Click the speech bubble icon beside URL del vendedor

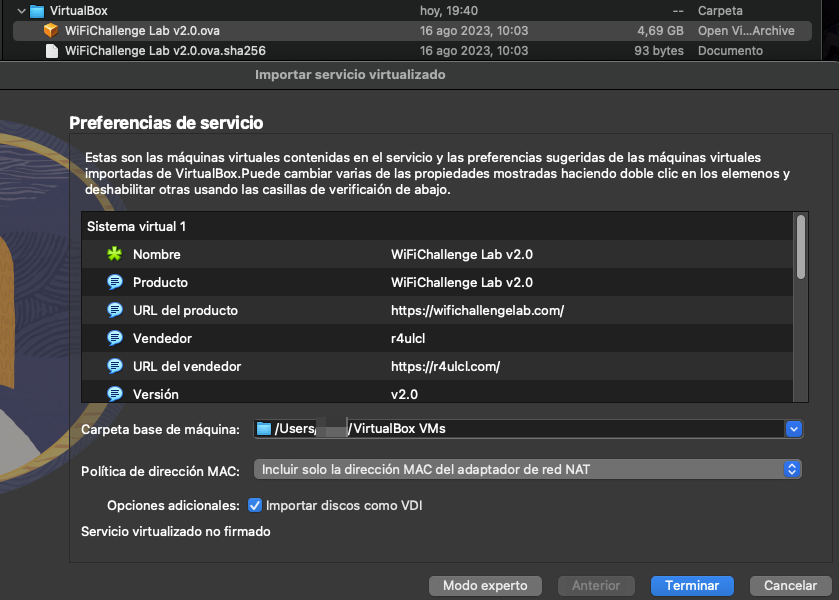(115, 366)
